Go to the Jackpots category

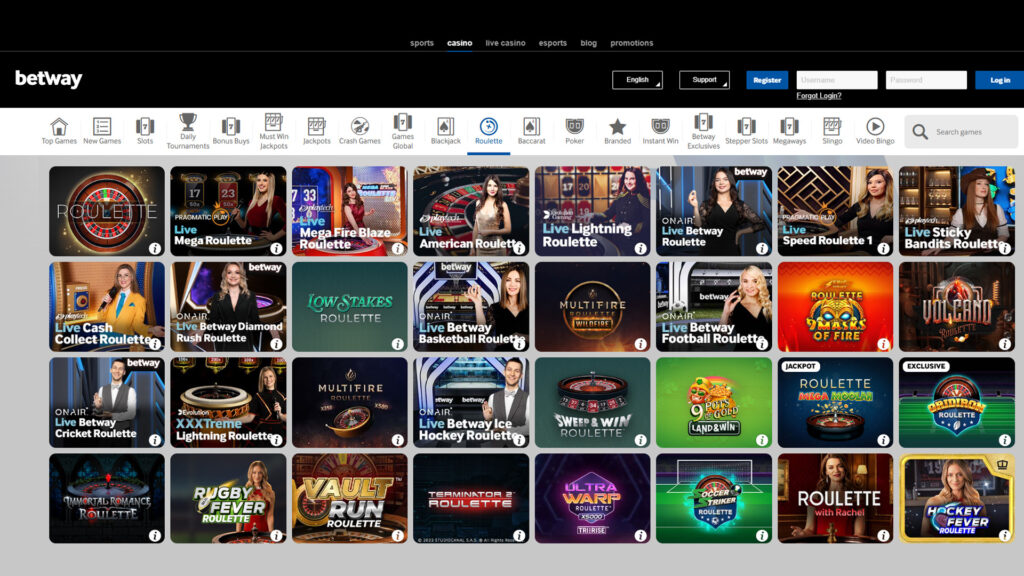[x=317, y=131]
